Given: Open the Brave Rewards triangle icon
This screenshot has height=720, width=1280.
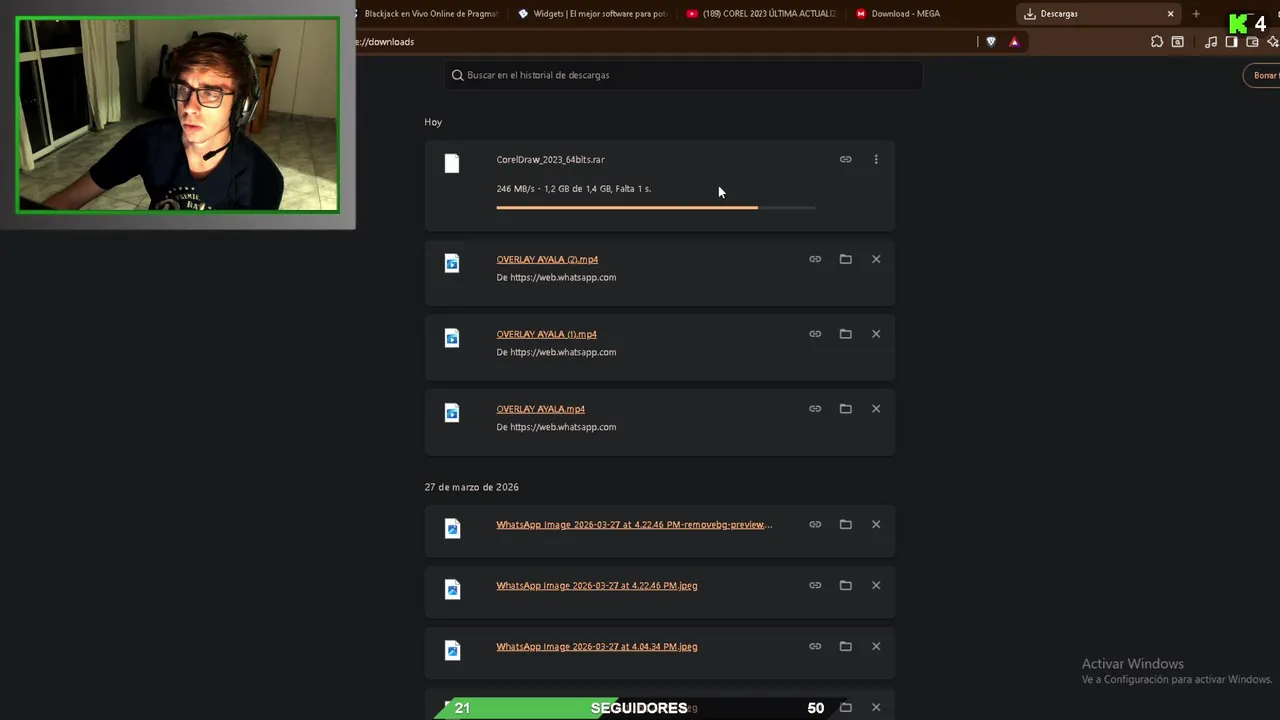Looking at the screenshot, I should coord(1014,42).
